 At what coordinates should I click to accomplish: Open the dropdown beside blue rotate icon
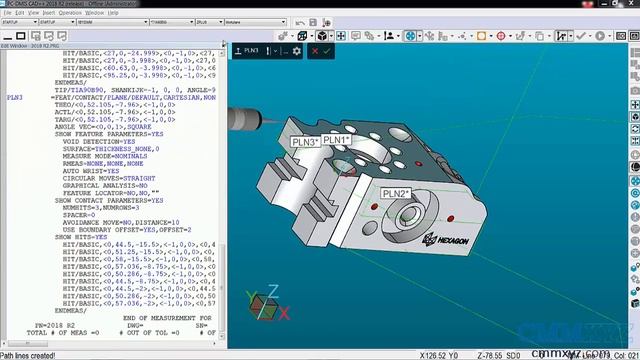tap(420, 36)
